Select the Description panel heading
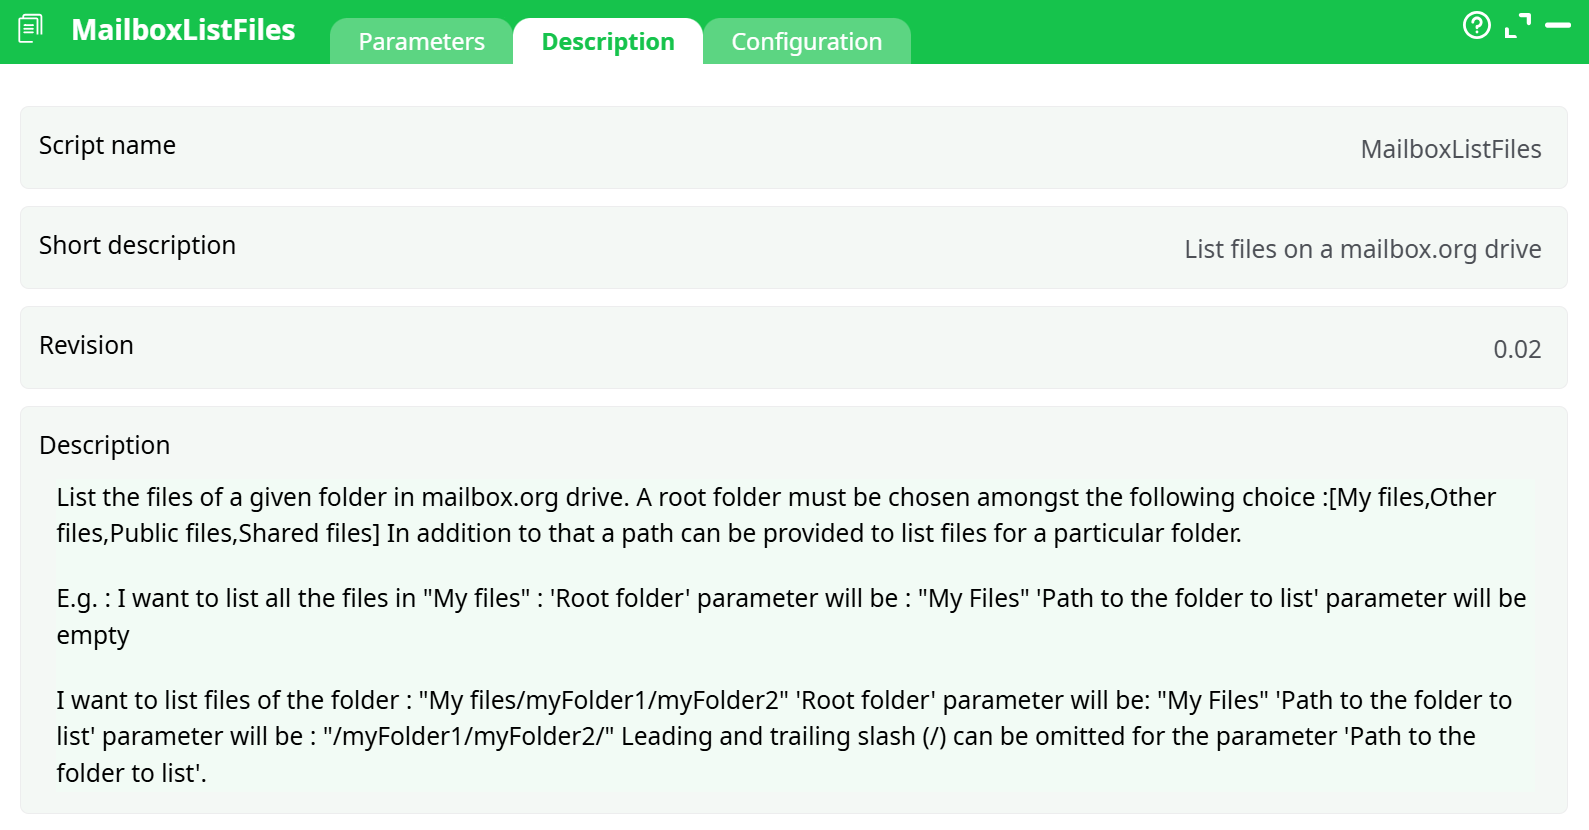1589x830 pixels. [x=105, y=445]
